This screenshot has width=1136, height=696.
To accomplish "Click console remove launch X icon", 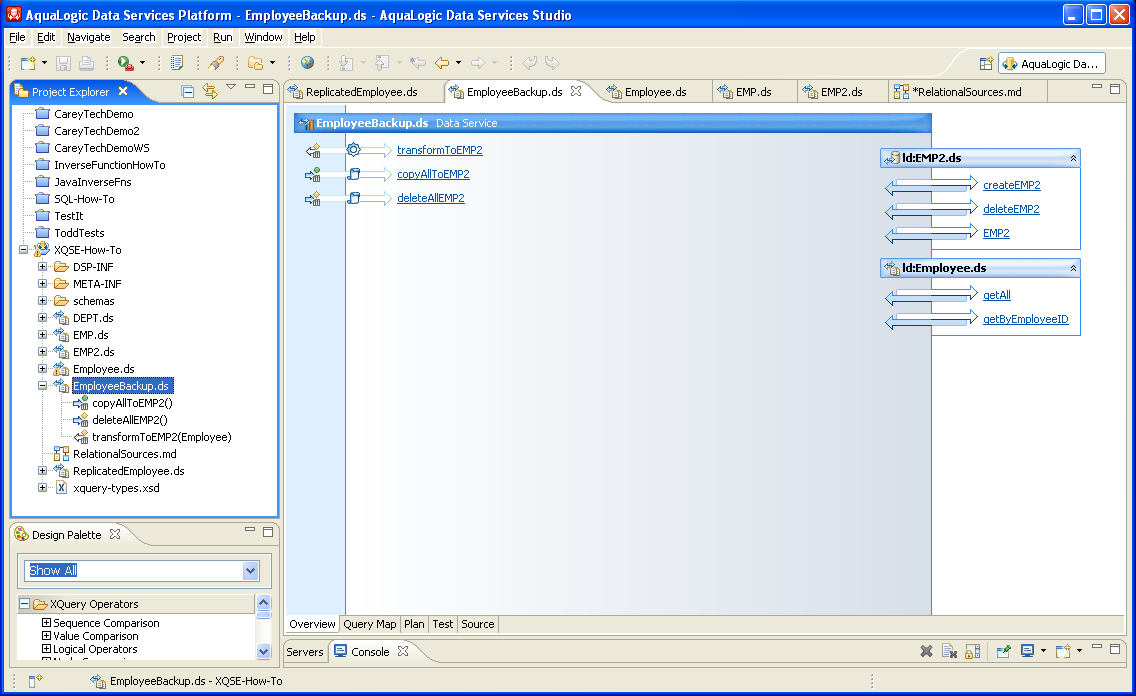I will pos(926,651).
